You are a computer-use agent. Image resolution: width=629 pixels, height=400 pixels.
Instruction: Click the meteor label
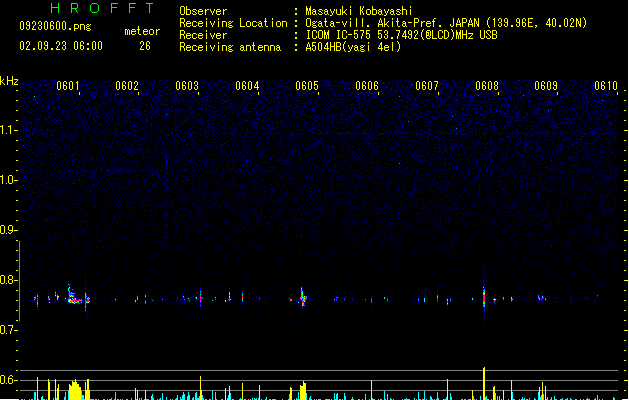coord(142,31)
